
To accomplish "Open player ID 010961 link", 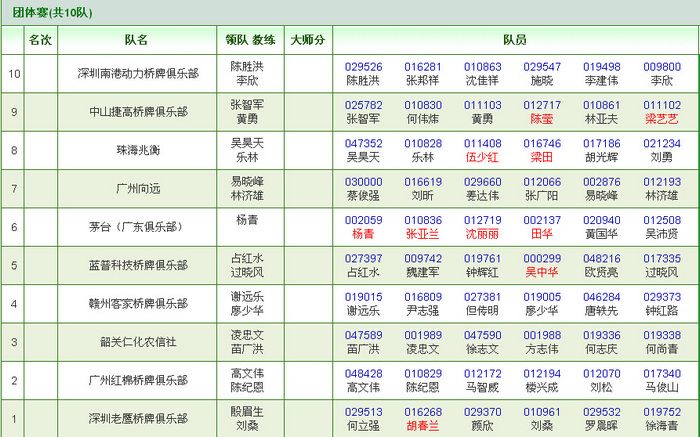I will click(x=542, y=412).
